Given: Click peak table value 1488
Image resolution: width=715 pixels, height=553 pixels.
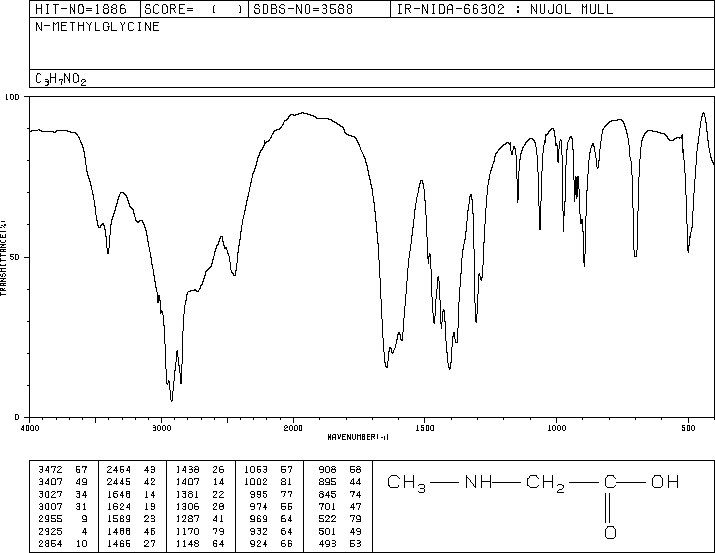Looking at the screenshot, I should (119, 531).
